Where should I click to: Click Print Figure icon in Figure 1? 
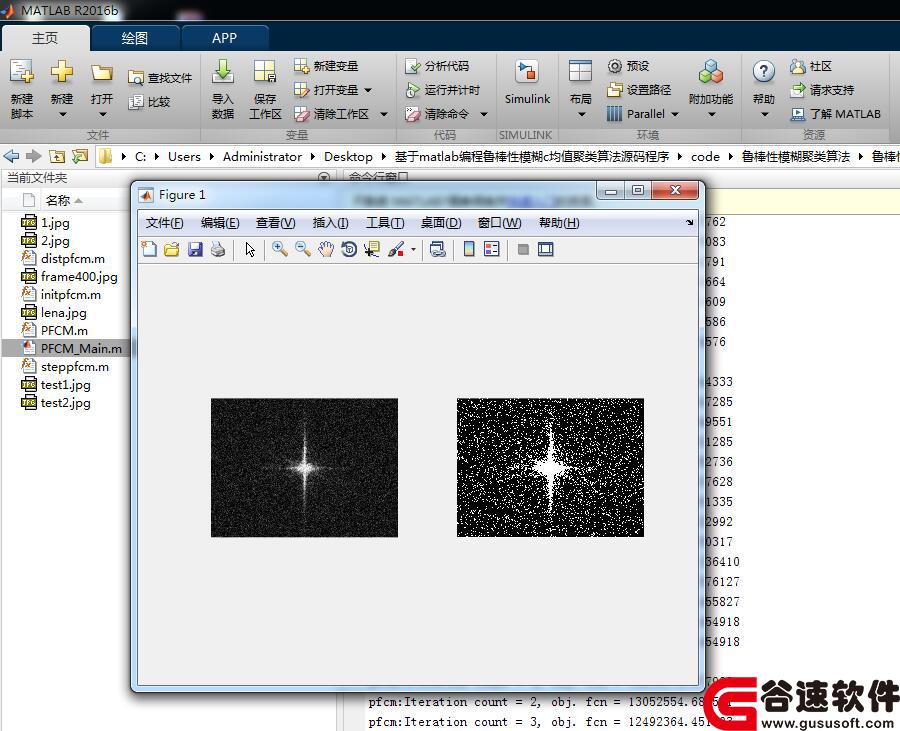(218, 250)
